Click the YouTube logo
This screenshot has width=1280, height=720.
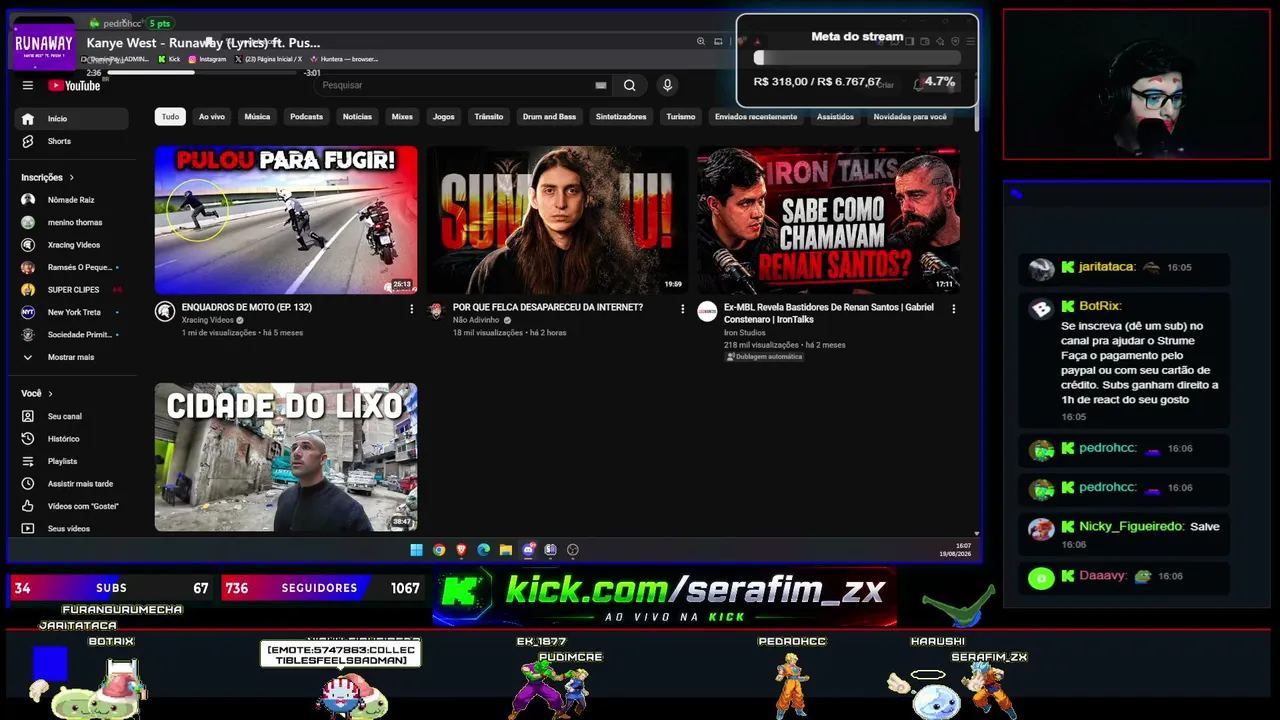(74, 85)
